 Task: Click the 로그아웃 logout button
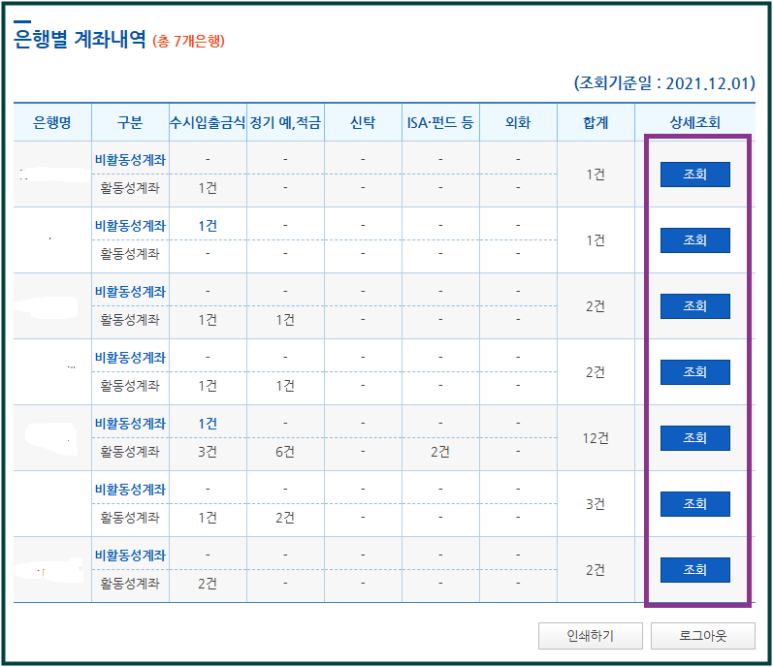click(703, 636)
